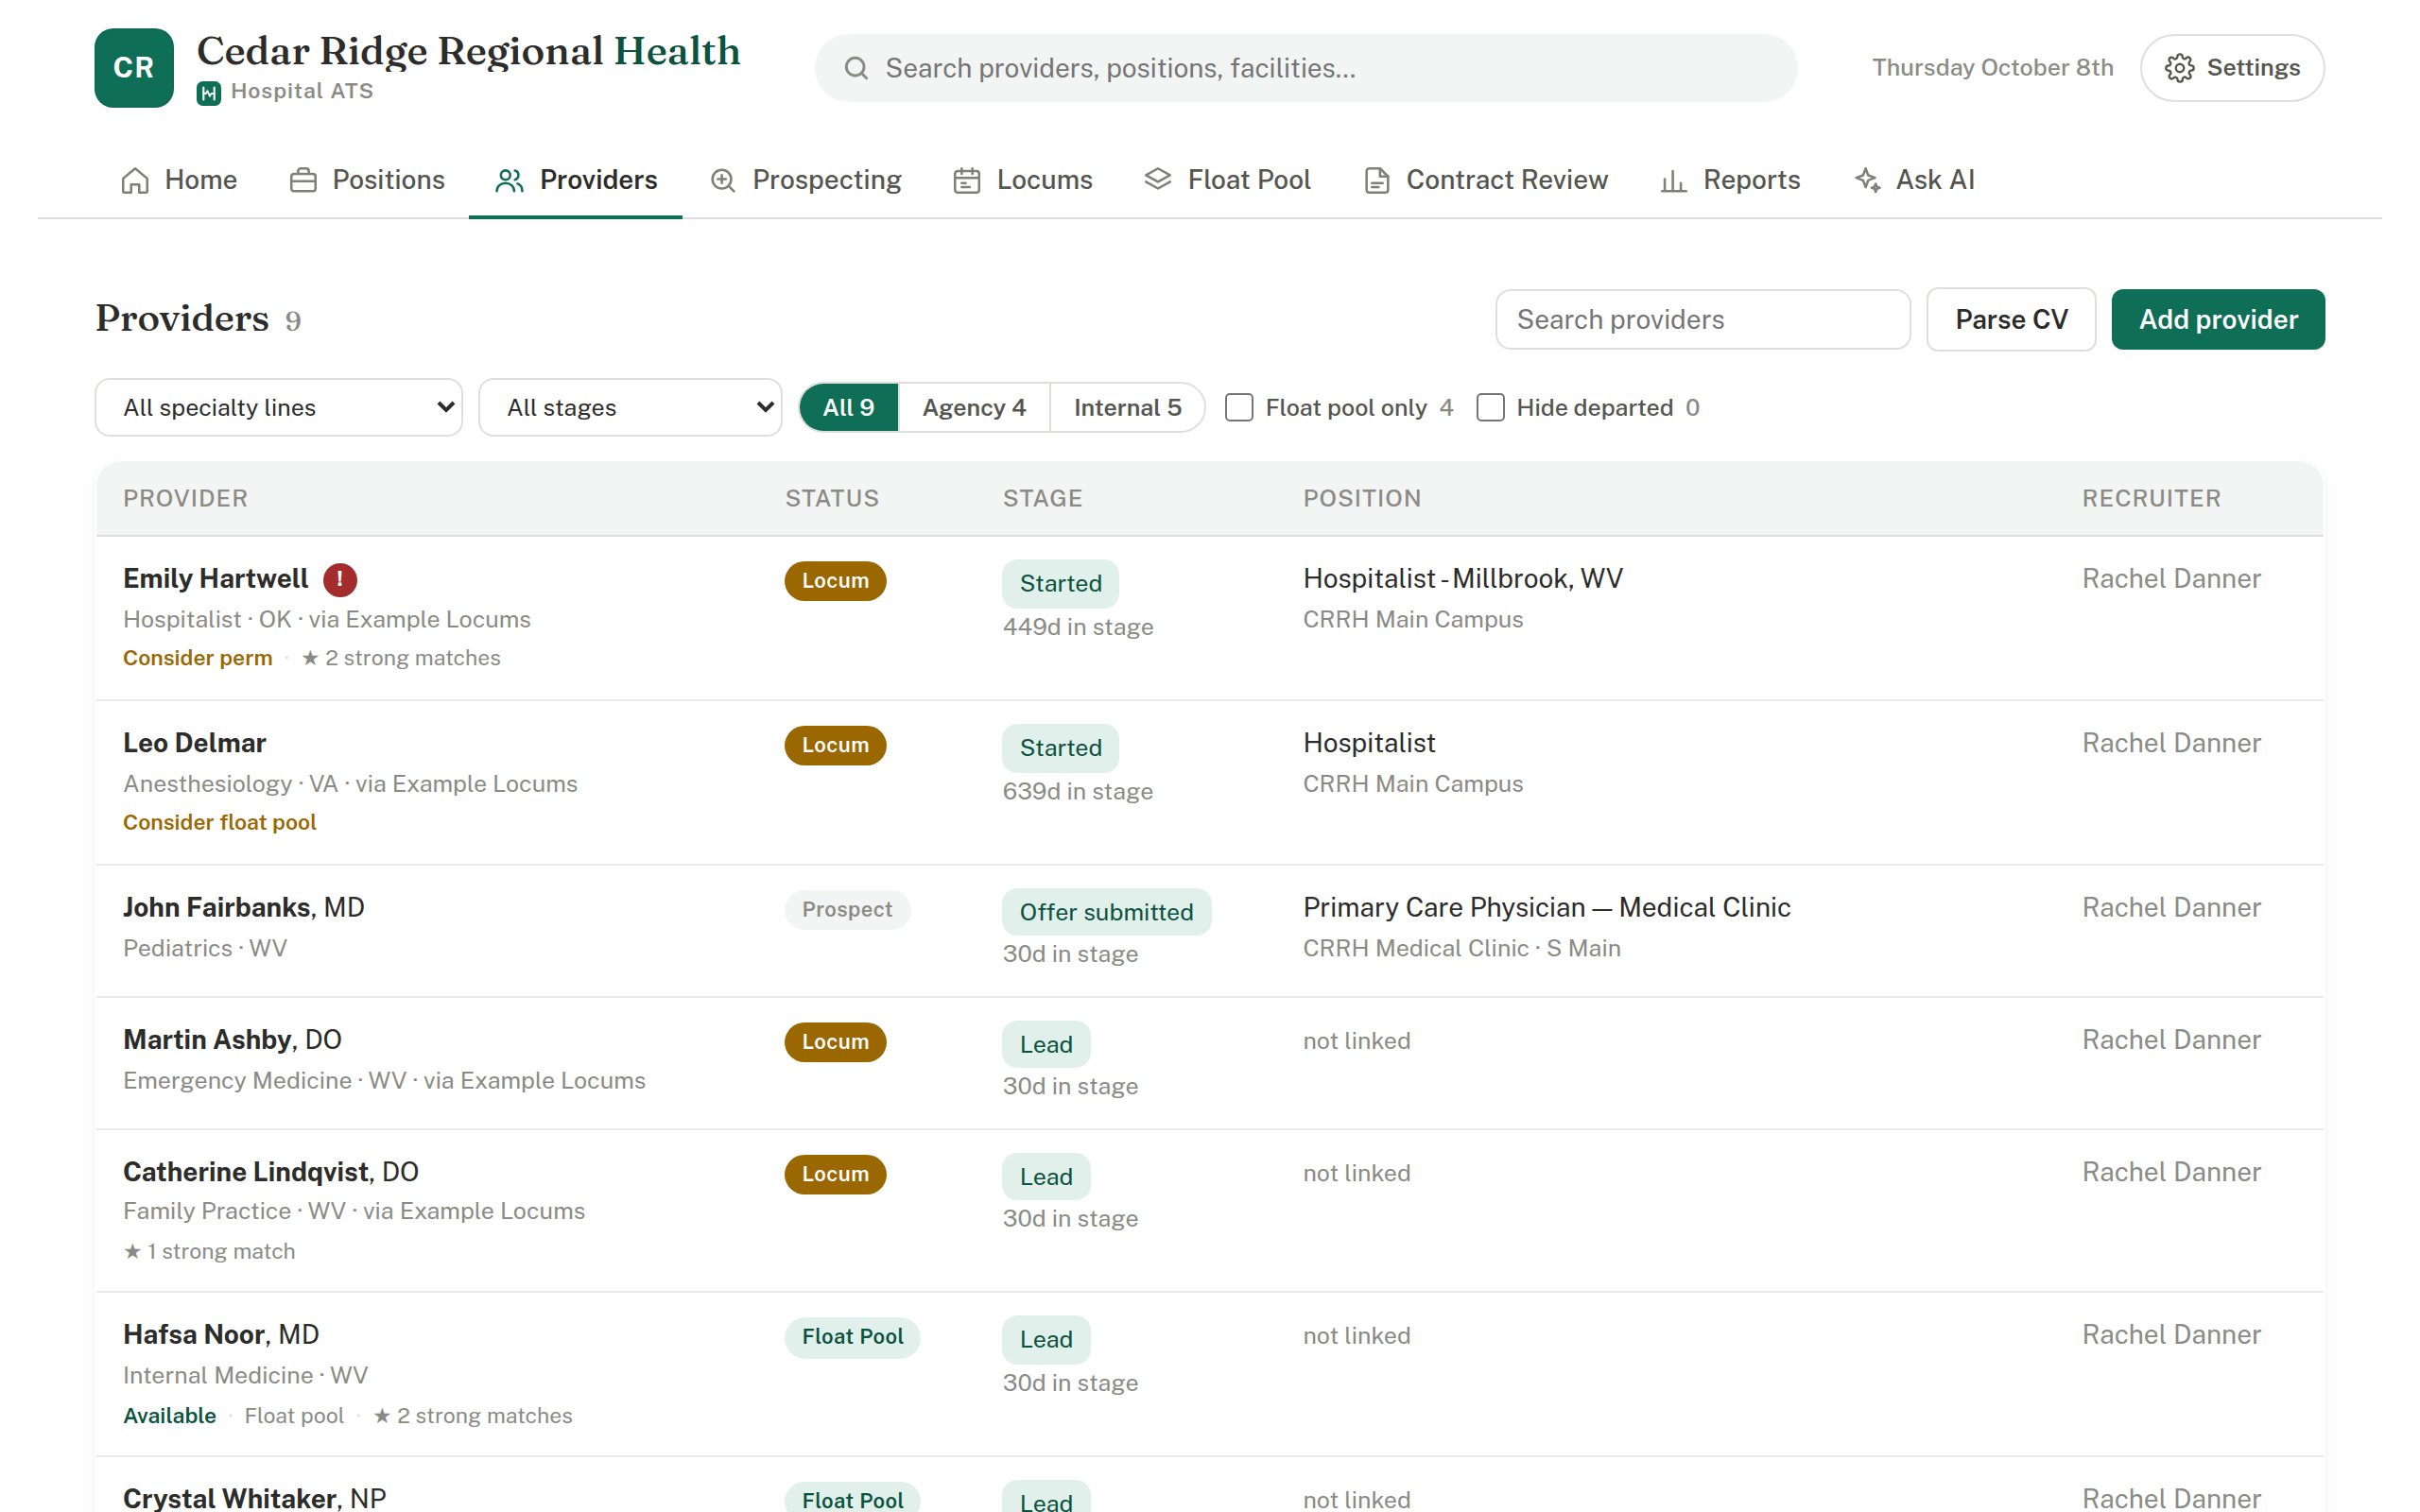Click the red alert icon beside Emily Hartwell
Image resolution: width=2420 pixels, height=1512 pixels.
340,579
